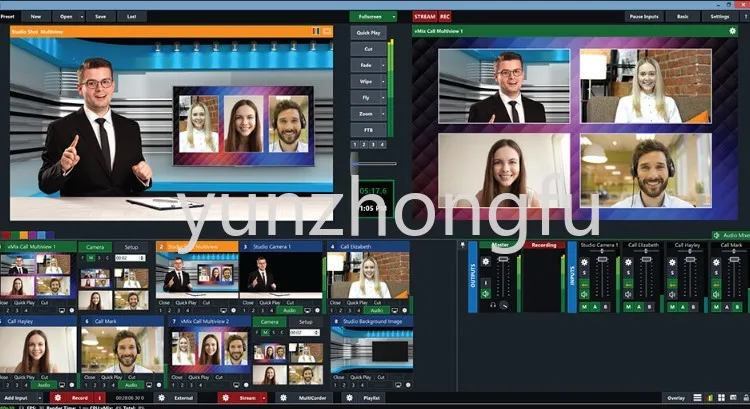Open the Wipe transition dropdown arrow

tap(383, 81)
